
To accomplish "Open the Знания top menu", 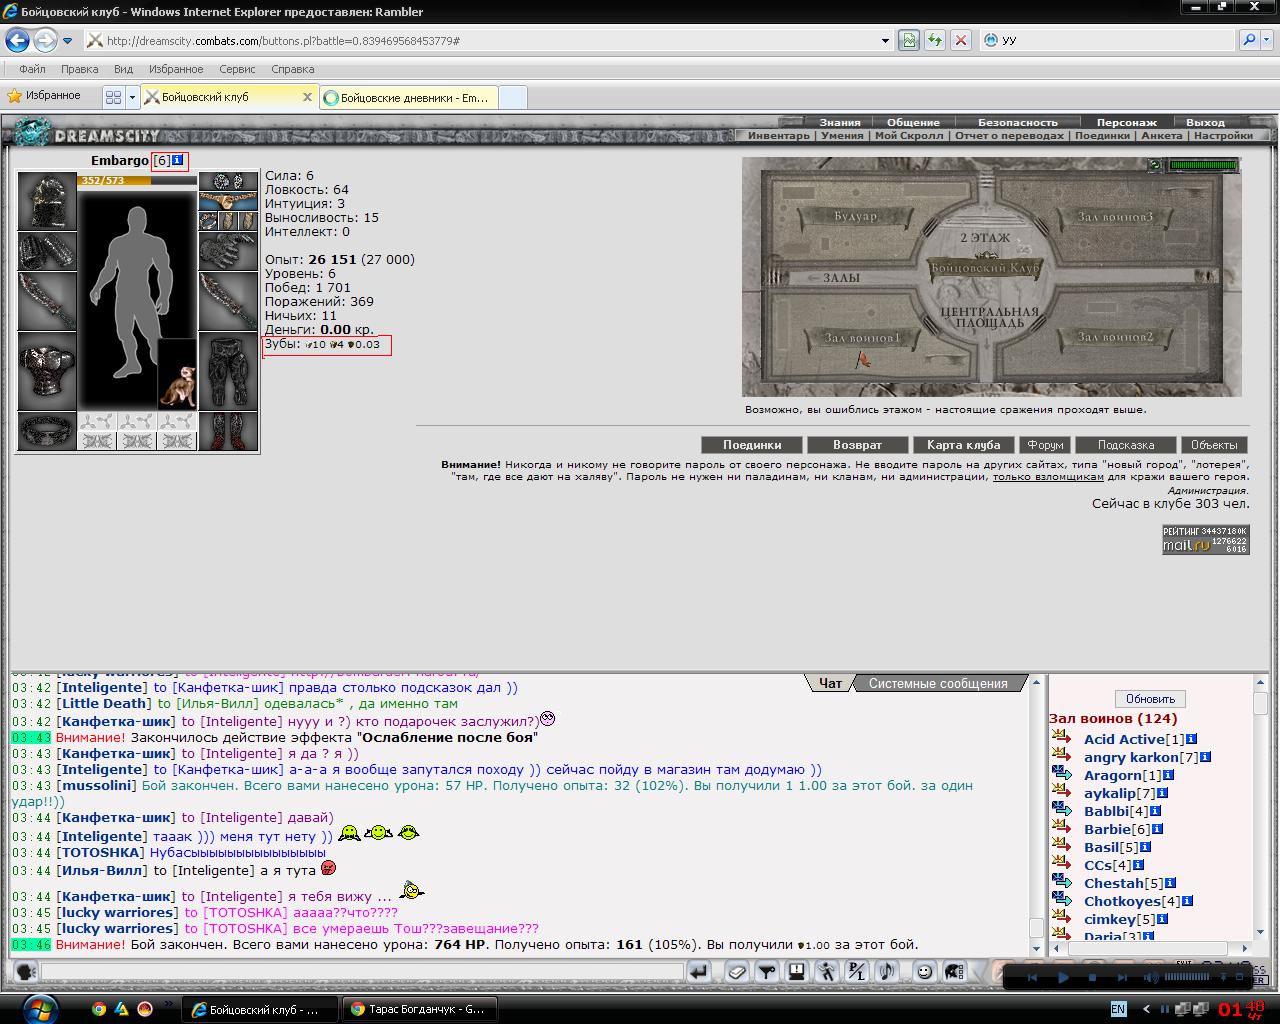I will (840, 122).
